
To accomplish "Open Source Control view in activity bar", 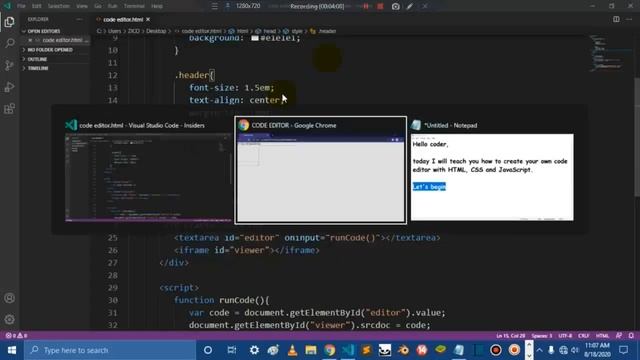I will [9, 65].
